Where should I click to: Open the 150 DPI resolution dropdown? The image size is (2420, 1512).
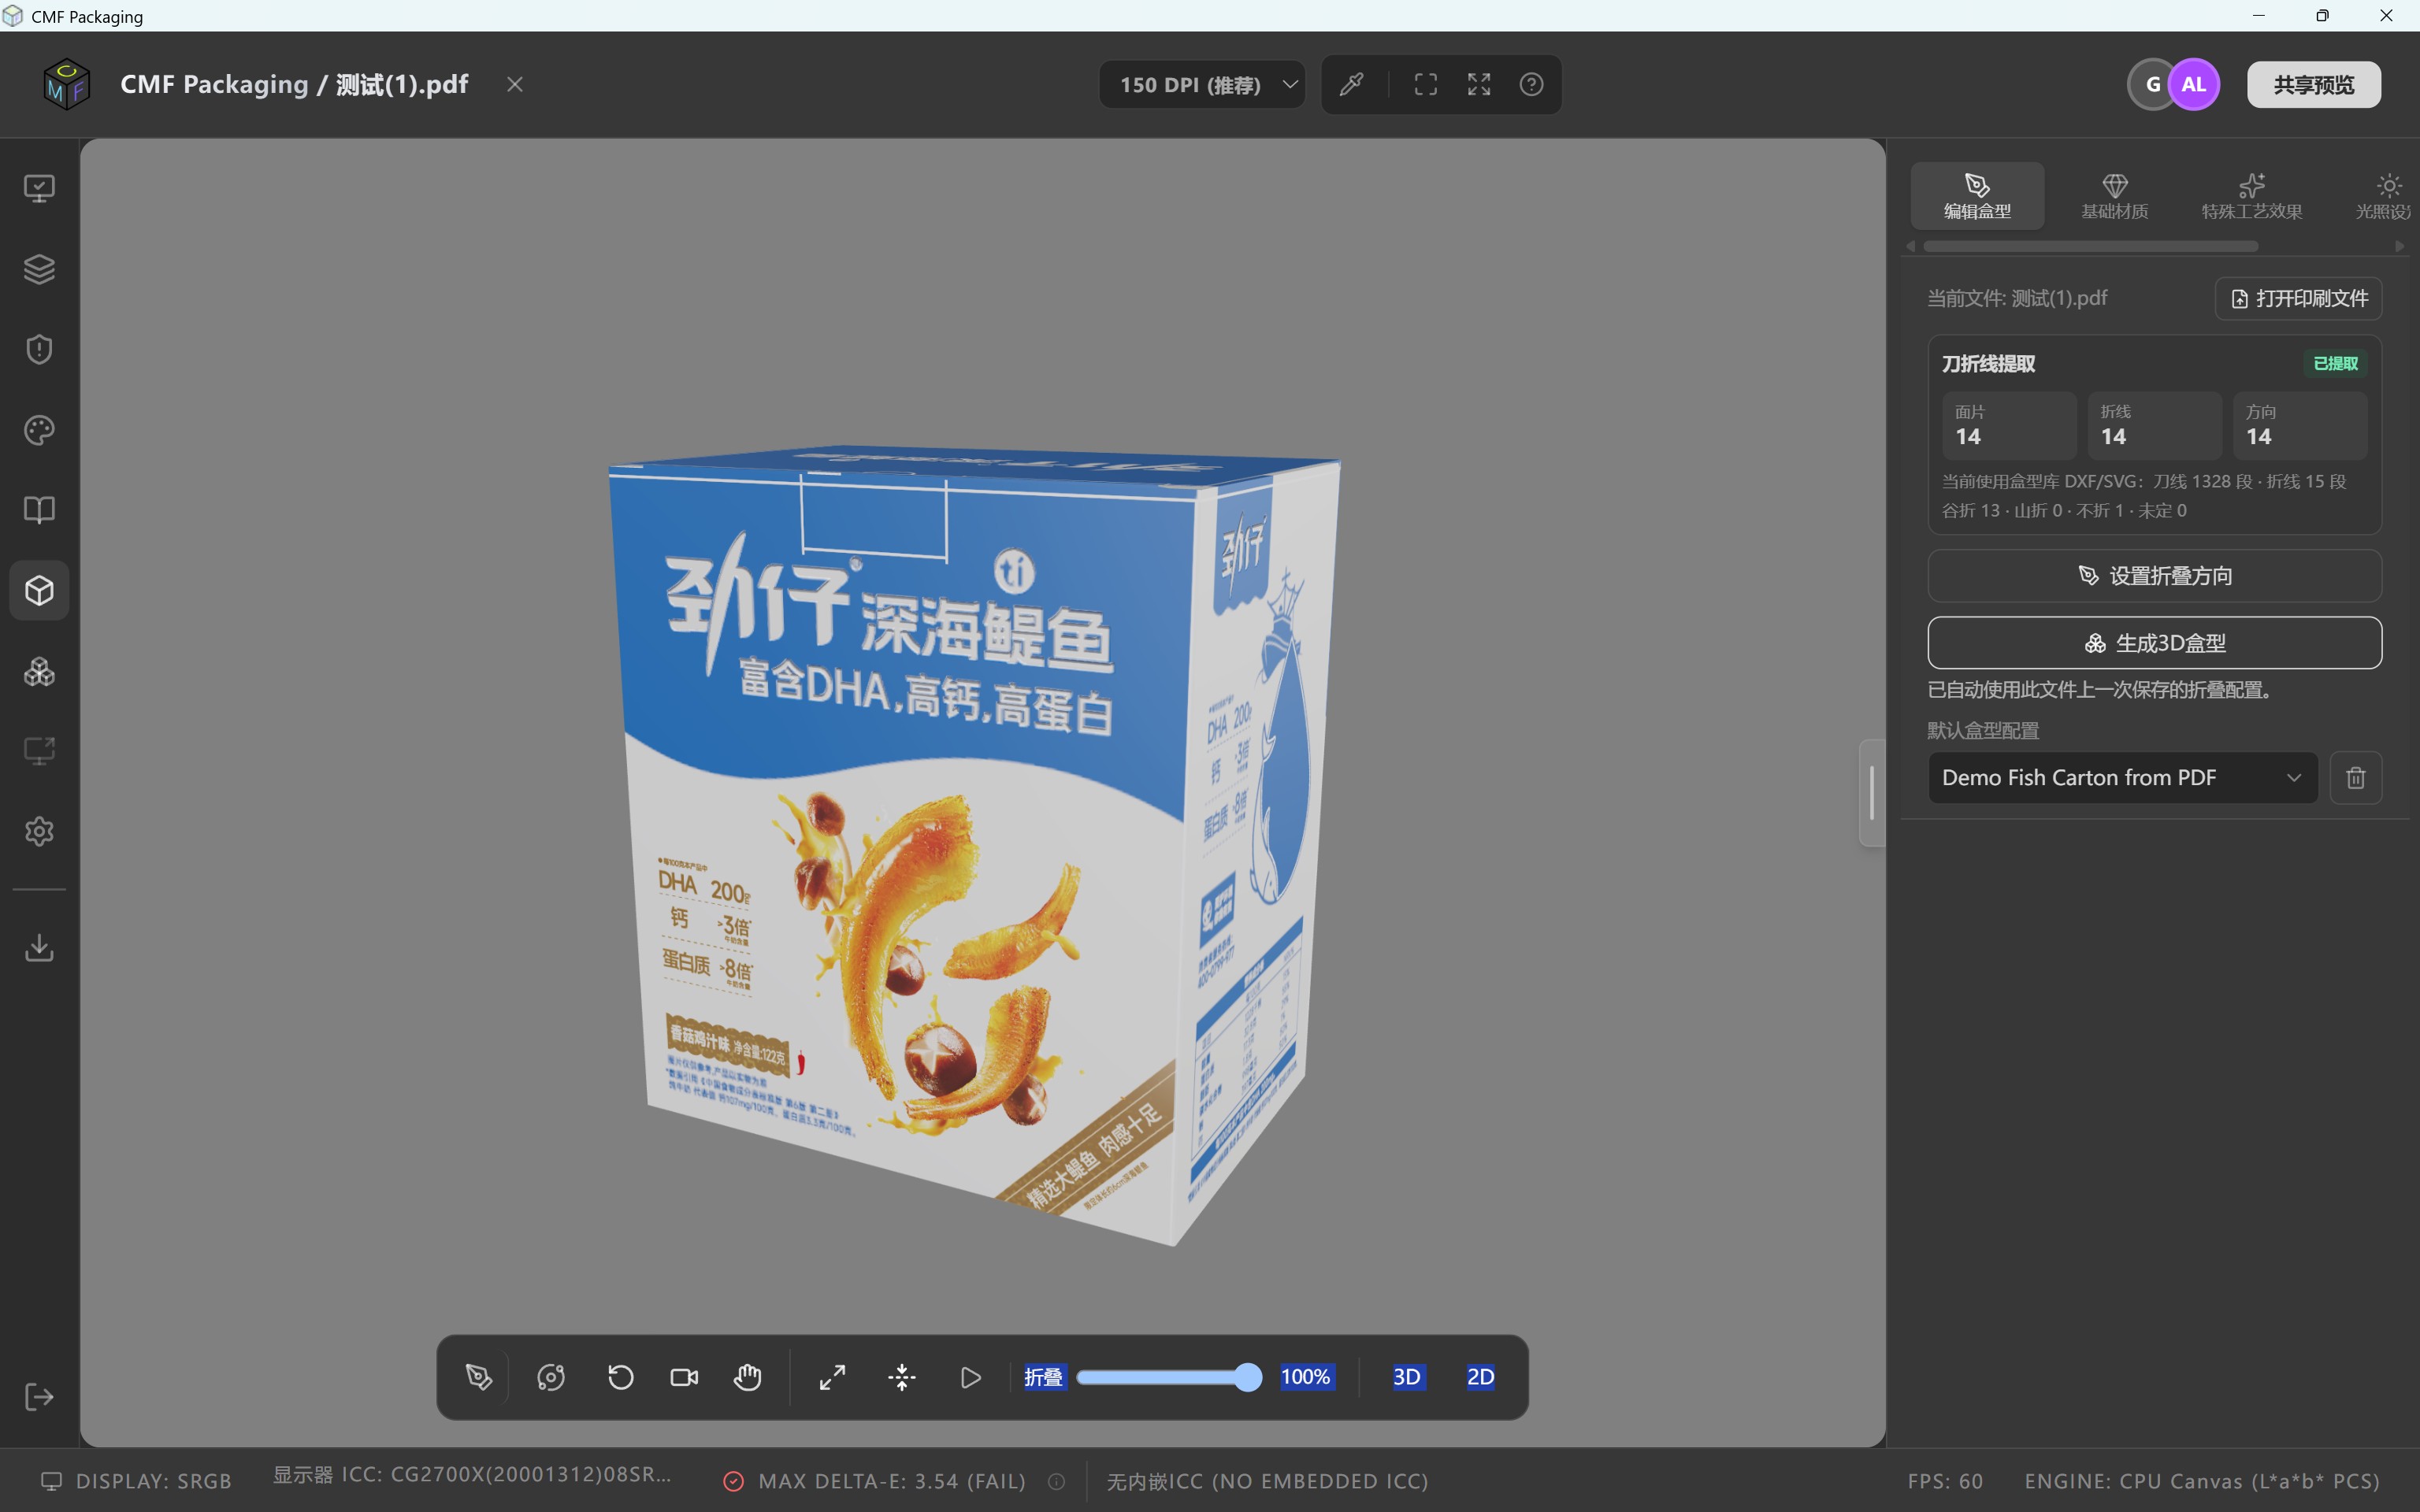coord(1202,85)
